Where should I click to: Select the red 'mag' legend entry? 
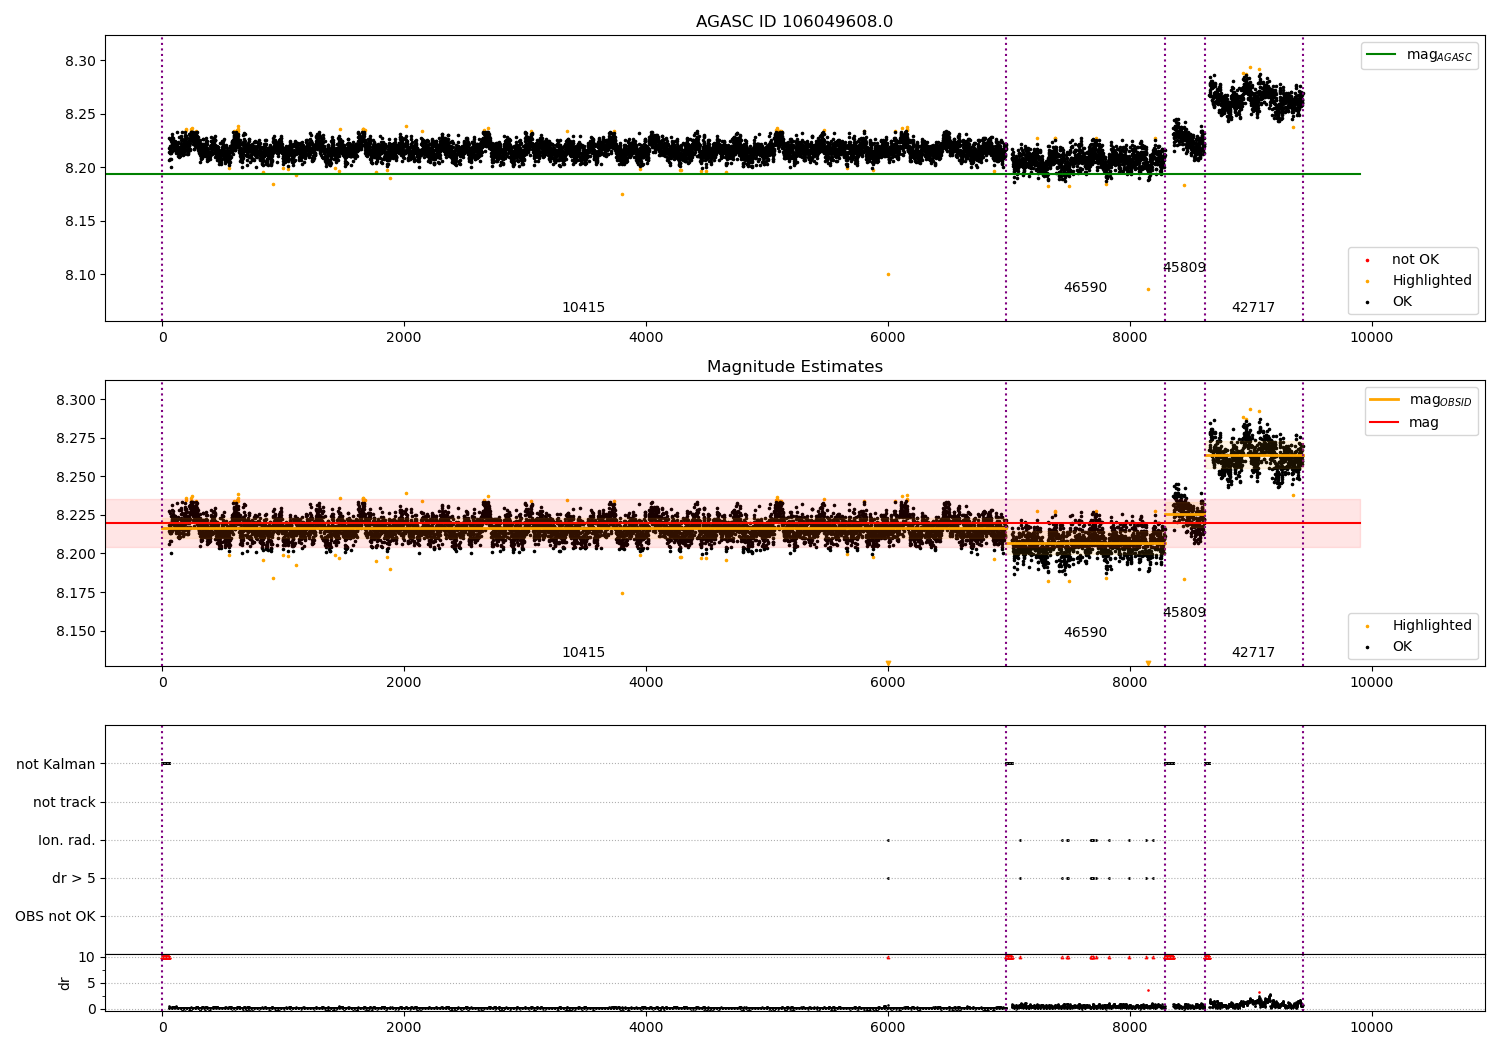(1405, 423)
